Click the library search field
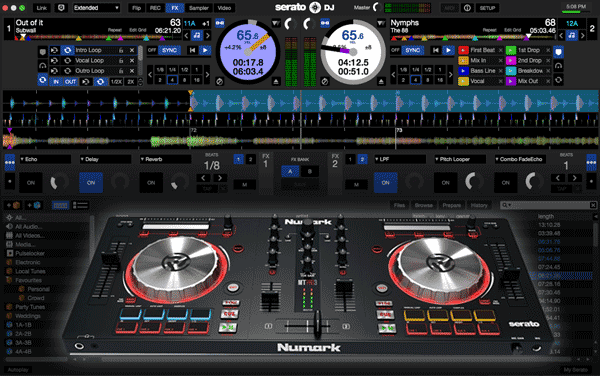 click(548, 205)
